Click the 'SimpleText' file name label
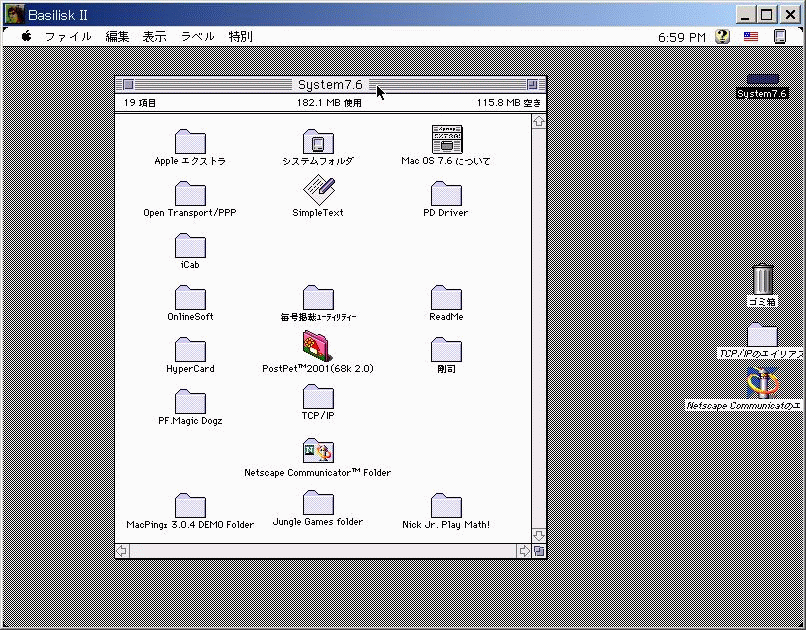Viewport: 806px width, 630px height. tap(318, 213)
